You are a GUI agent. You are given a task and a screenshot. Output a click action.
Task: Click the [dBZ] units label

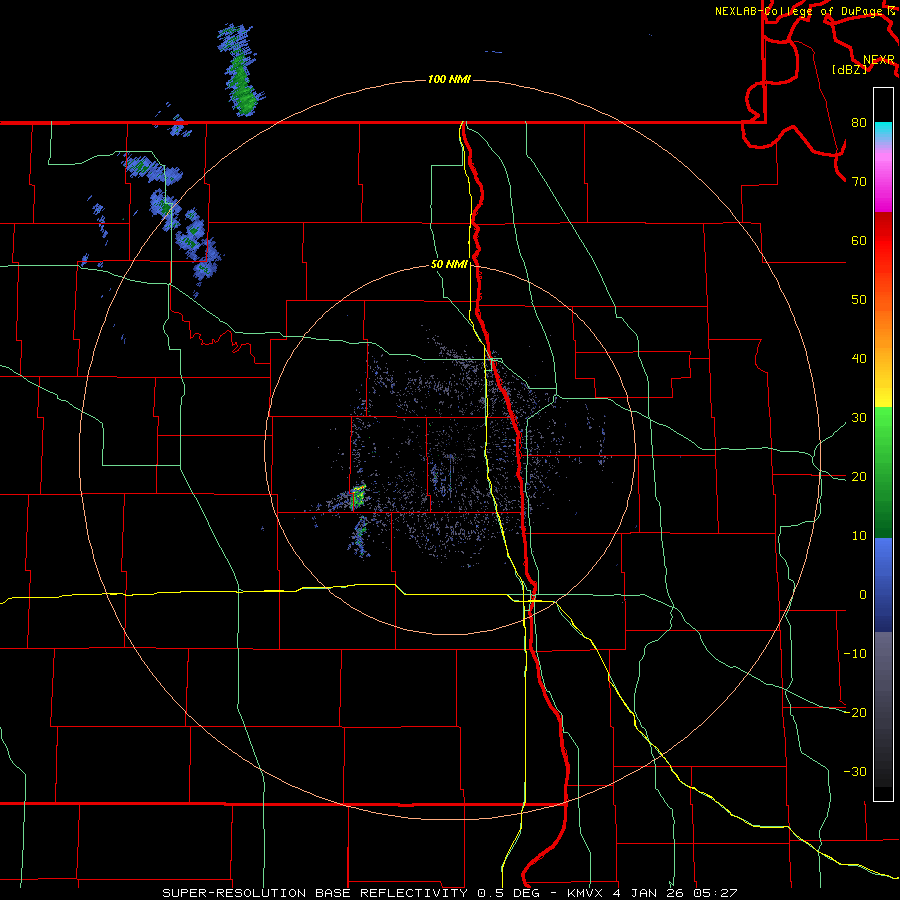pos(849,69)
